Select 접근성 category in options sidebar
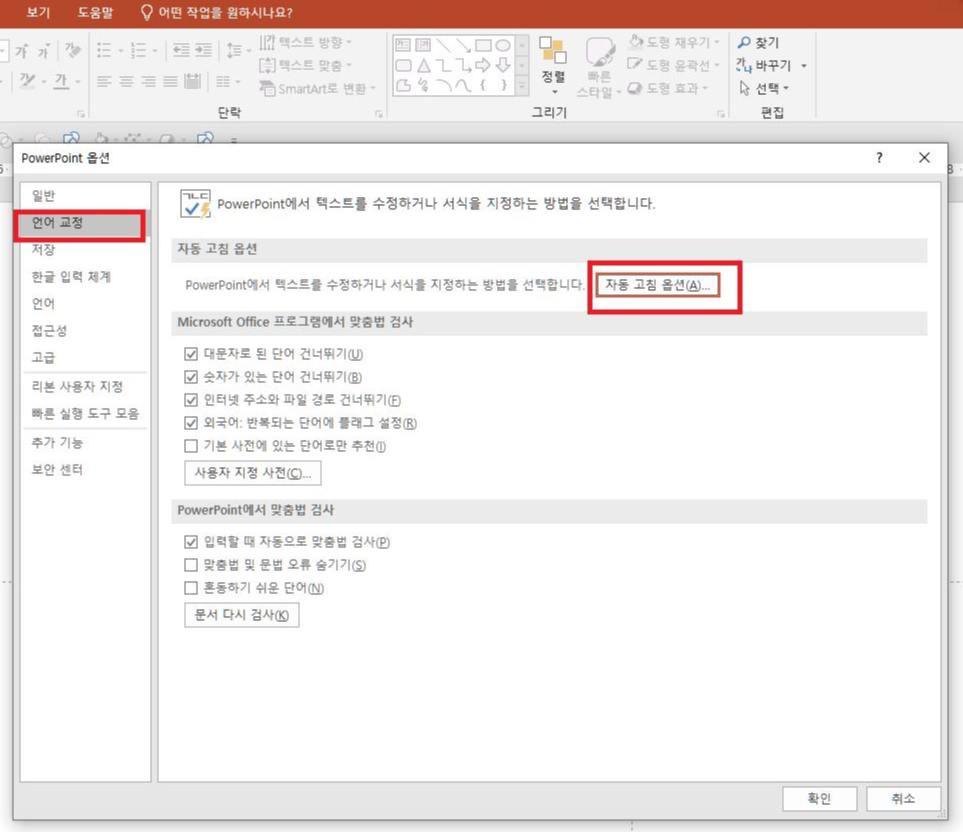 click(x=85, y=330)
